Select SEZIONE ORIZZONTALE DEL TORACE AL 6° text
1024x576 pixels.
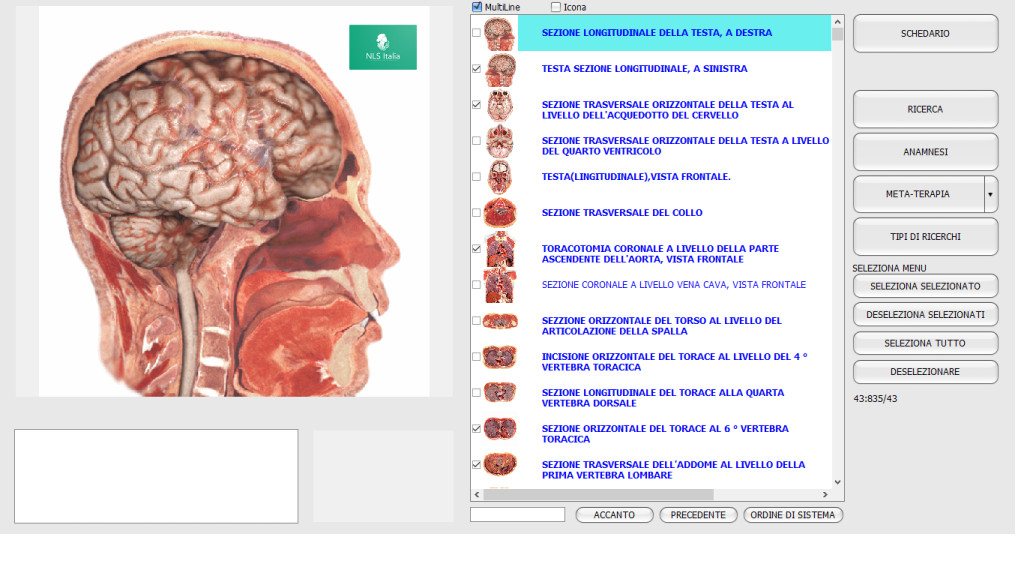coord(665,434)
